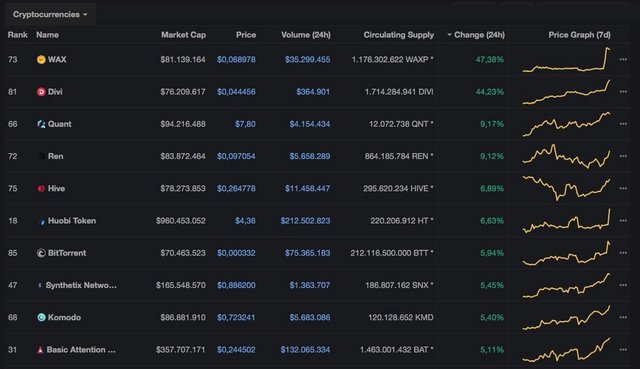Click the Basic Attention Token logo icon
Image resolution: width=640 pixels, height=369 pixels.
40,350
